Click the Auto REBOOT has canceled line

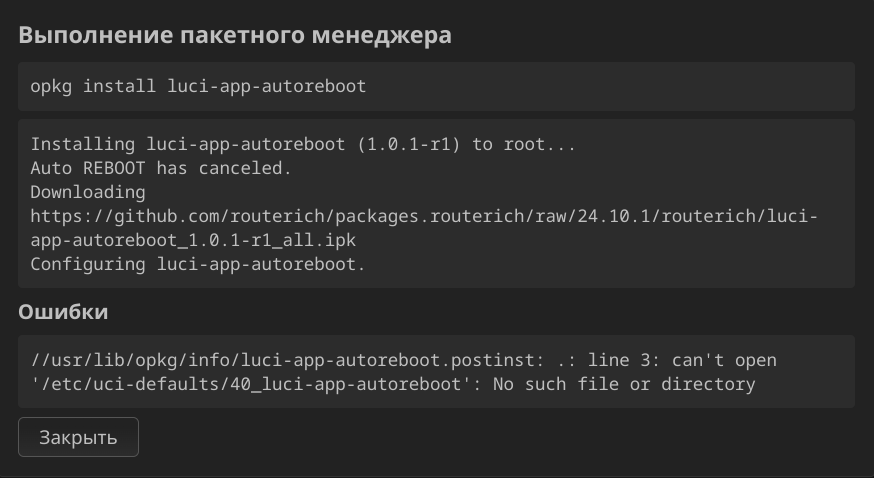(x=161, y=168)
